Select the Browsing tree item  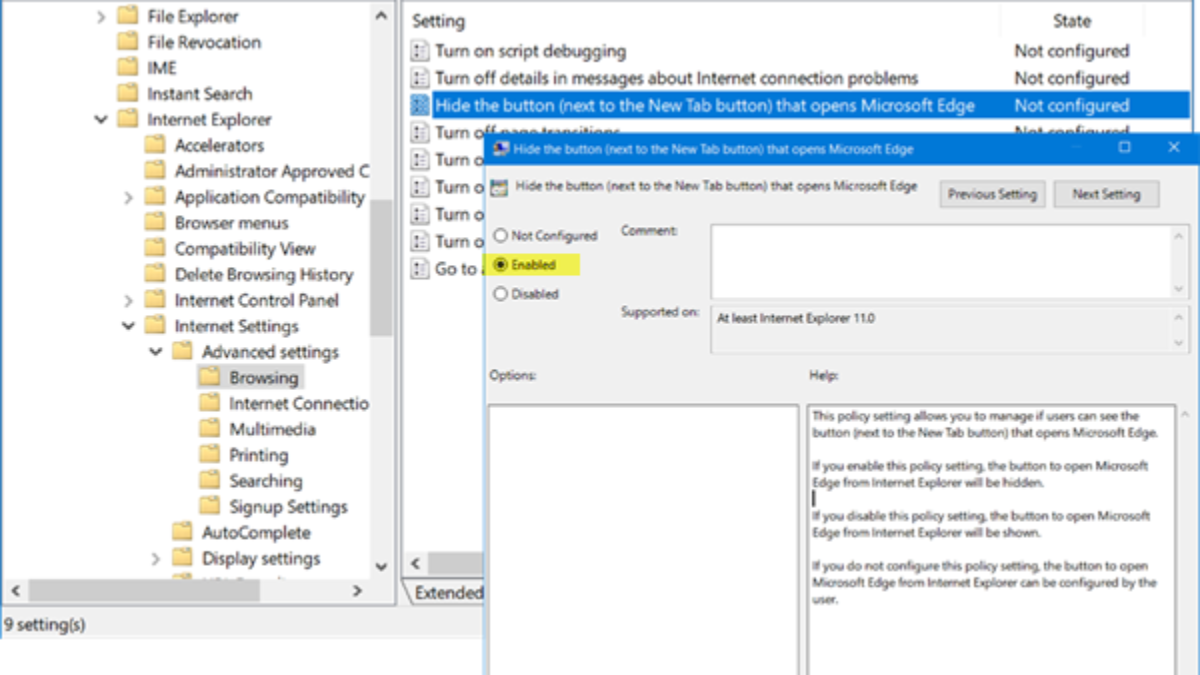(x=264, y=378)
